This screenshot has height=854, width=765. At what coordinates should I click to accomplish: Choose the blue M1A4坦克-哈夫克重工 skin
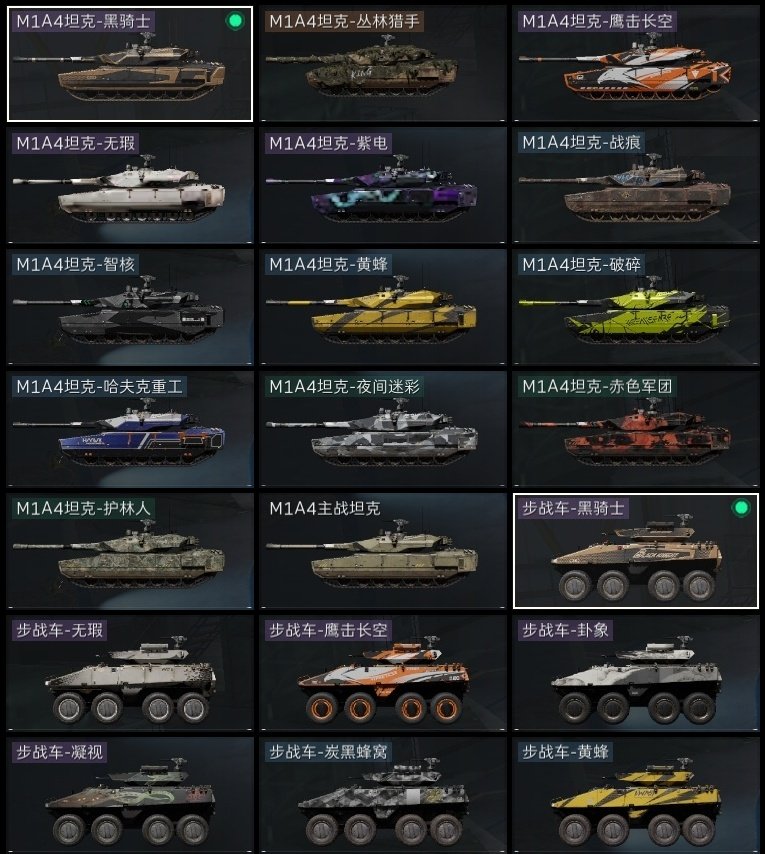130,429
